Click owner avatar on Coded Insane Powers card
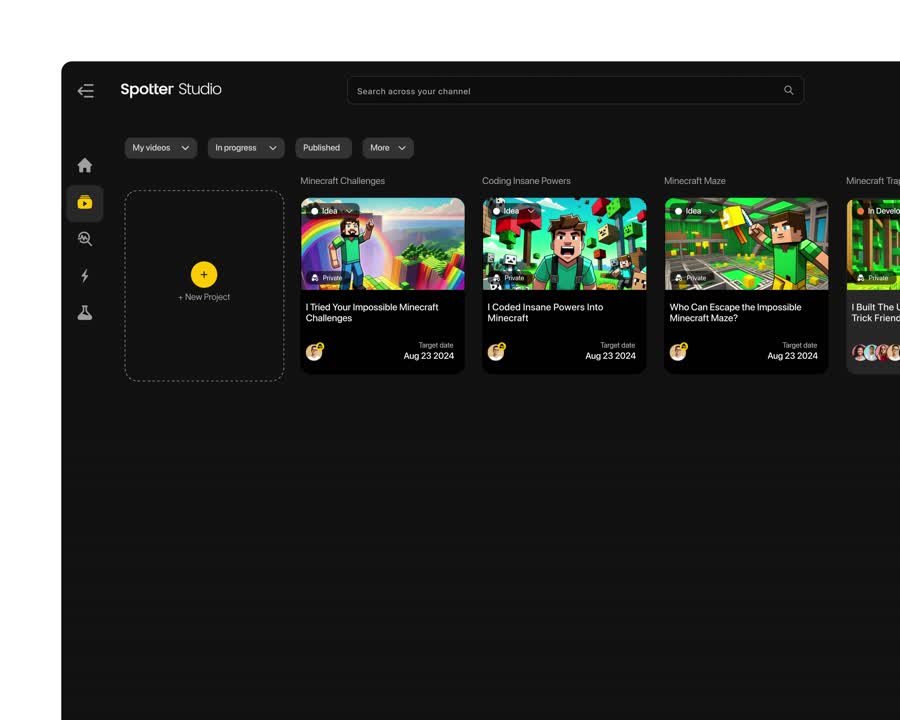 [x=496, y=351]
